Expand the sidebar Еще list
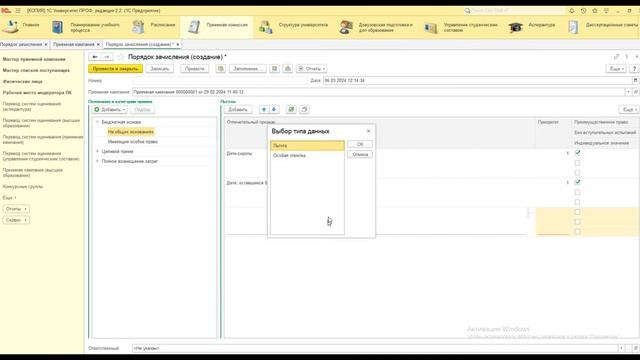Screen dimensions: 640x360 tap(10, 198)
